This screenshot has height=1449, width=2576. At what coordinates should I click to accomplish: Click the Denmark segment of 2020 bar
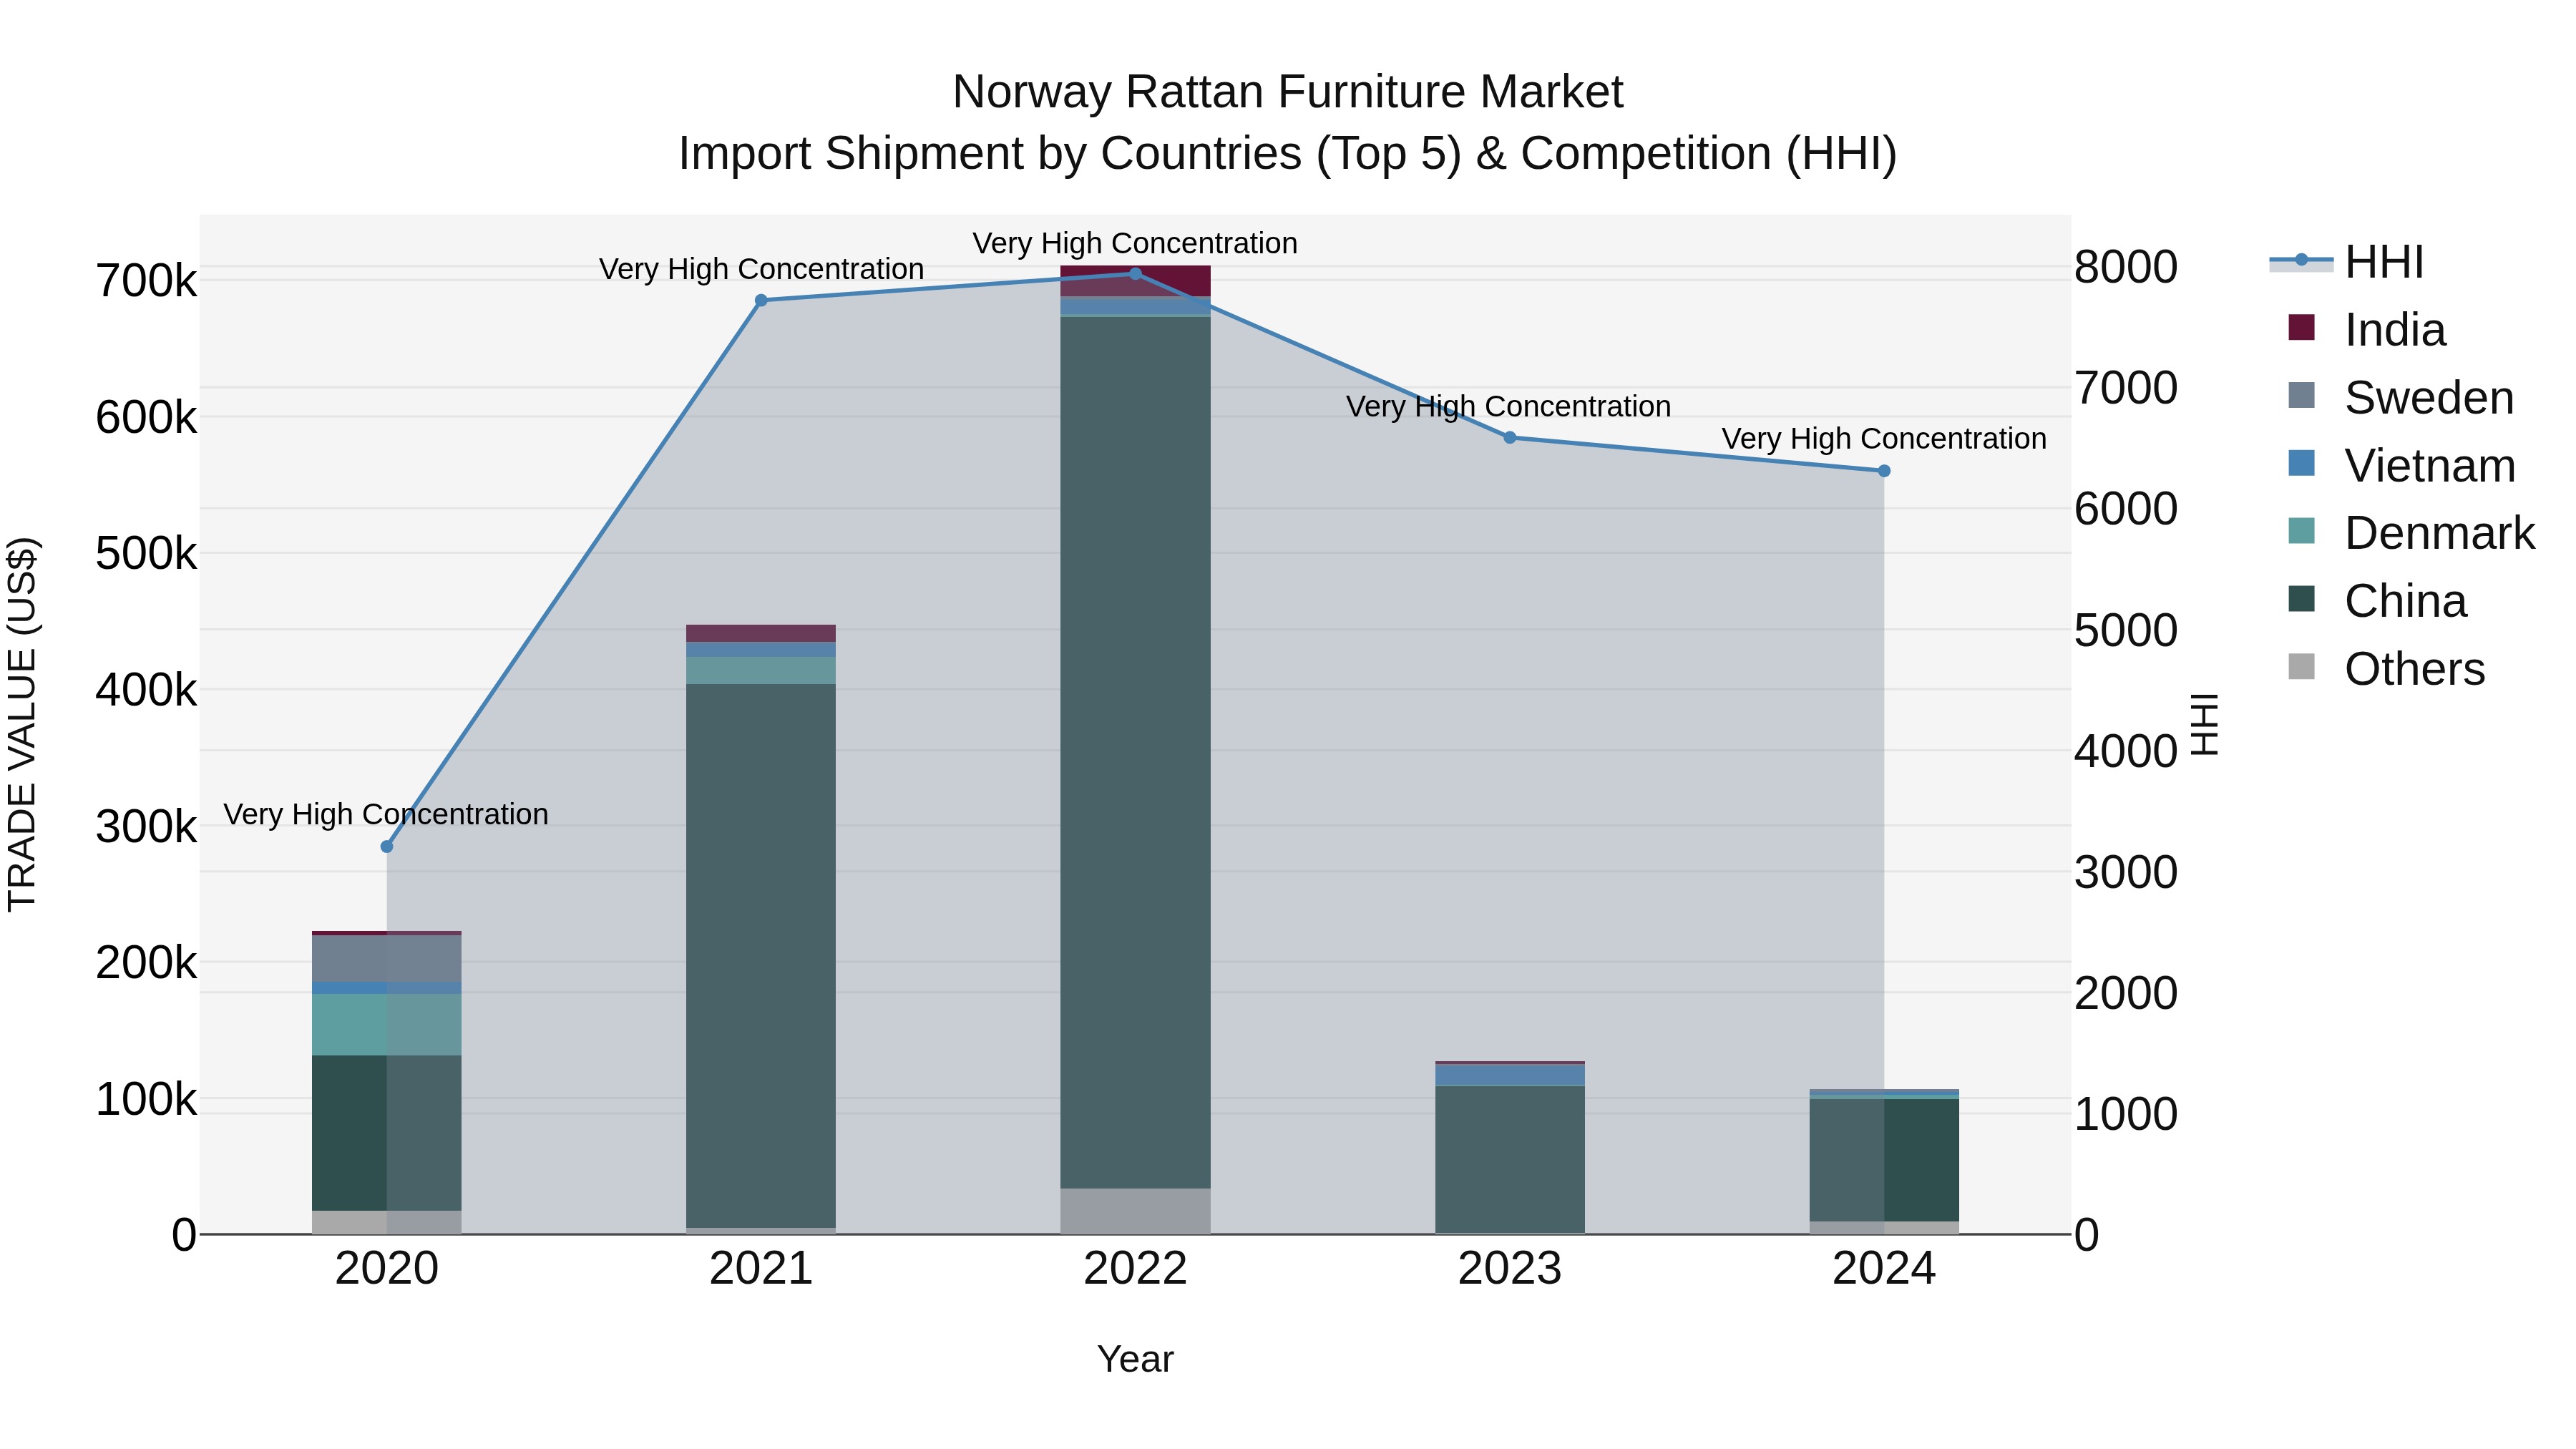[387, 1025]
